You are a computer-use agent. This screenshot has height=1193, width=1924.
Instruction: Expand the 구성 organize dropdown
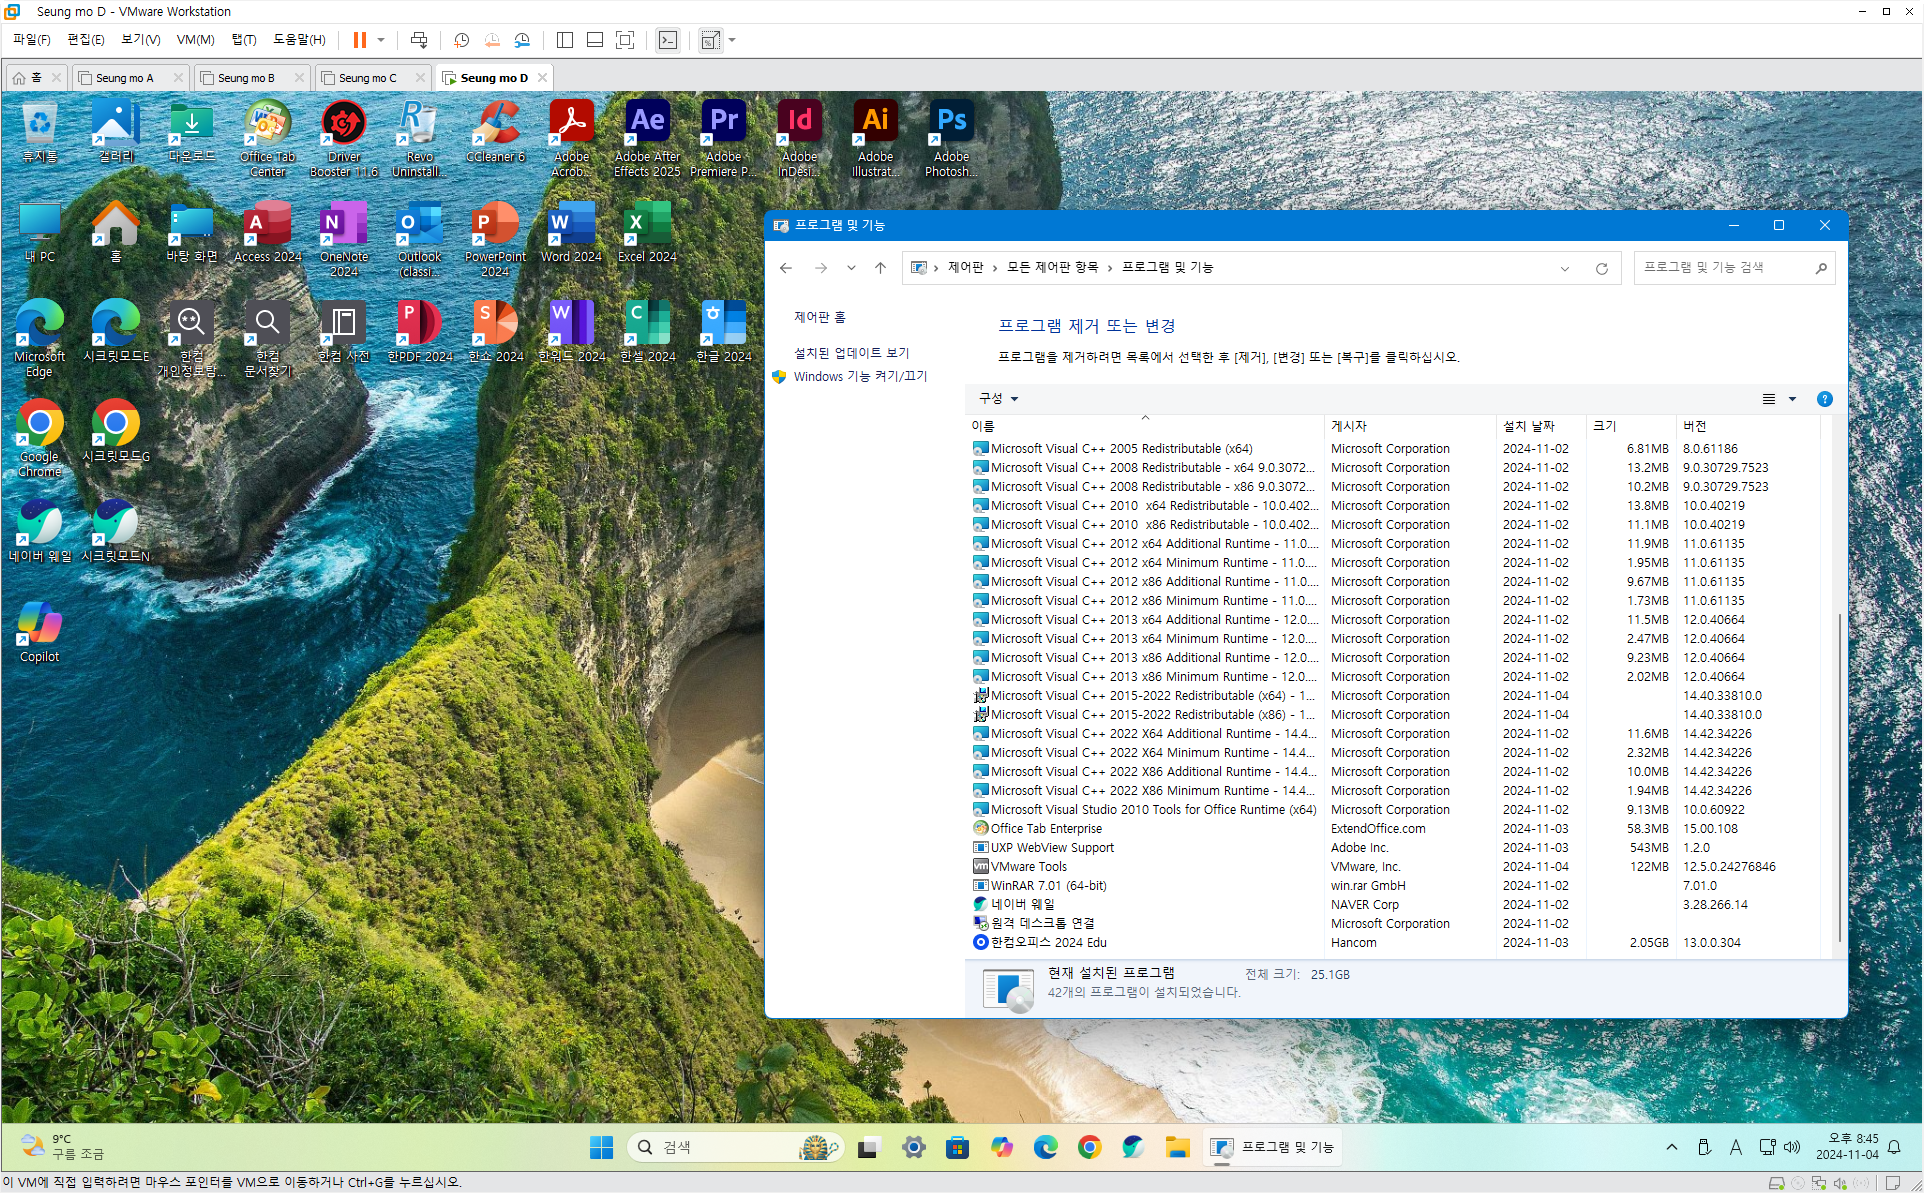(x=998, y=399)
